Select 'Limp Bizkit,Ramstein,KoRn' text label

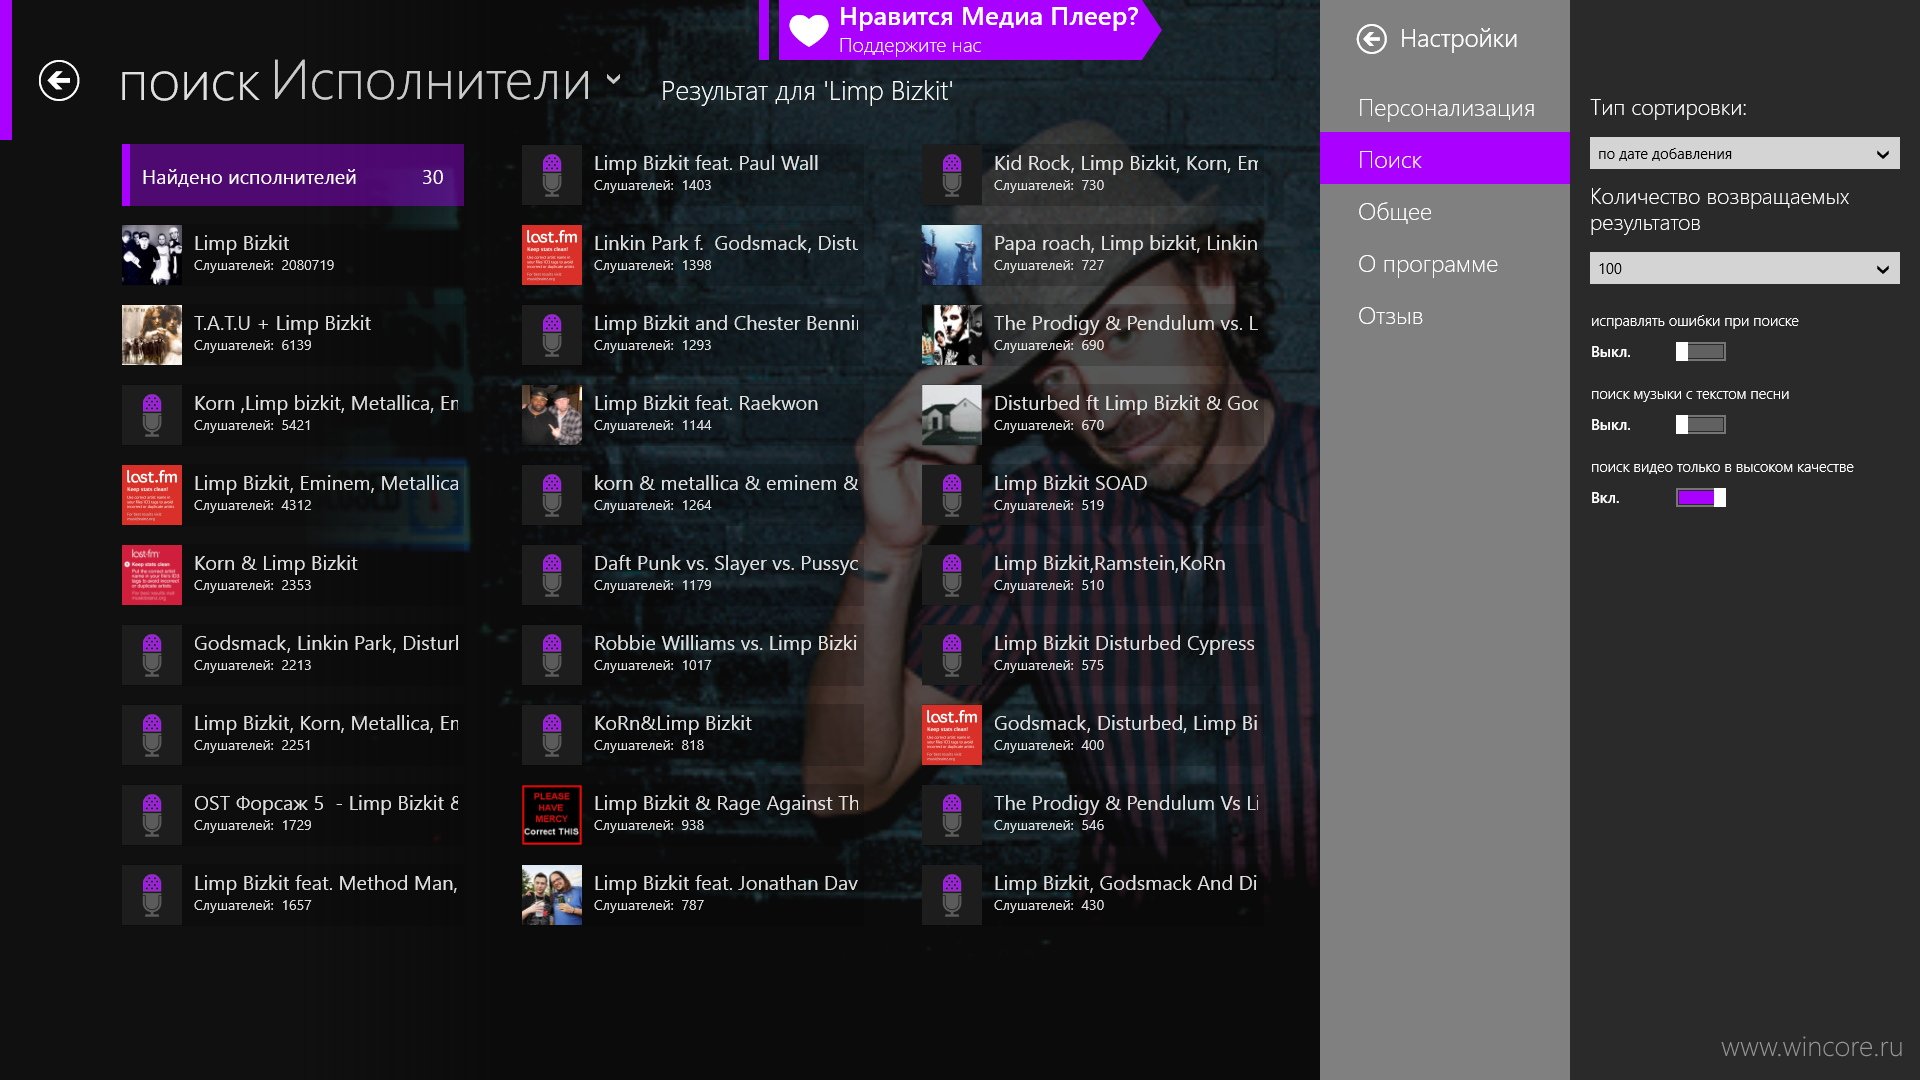1110,563
